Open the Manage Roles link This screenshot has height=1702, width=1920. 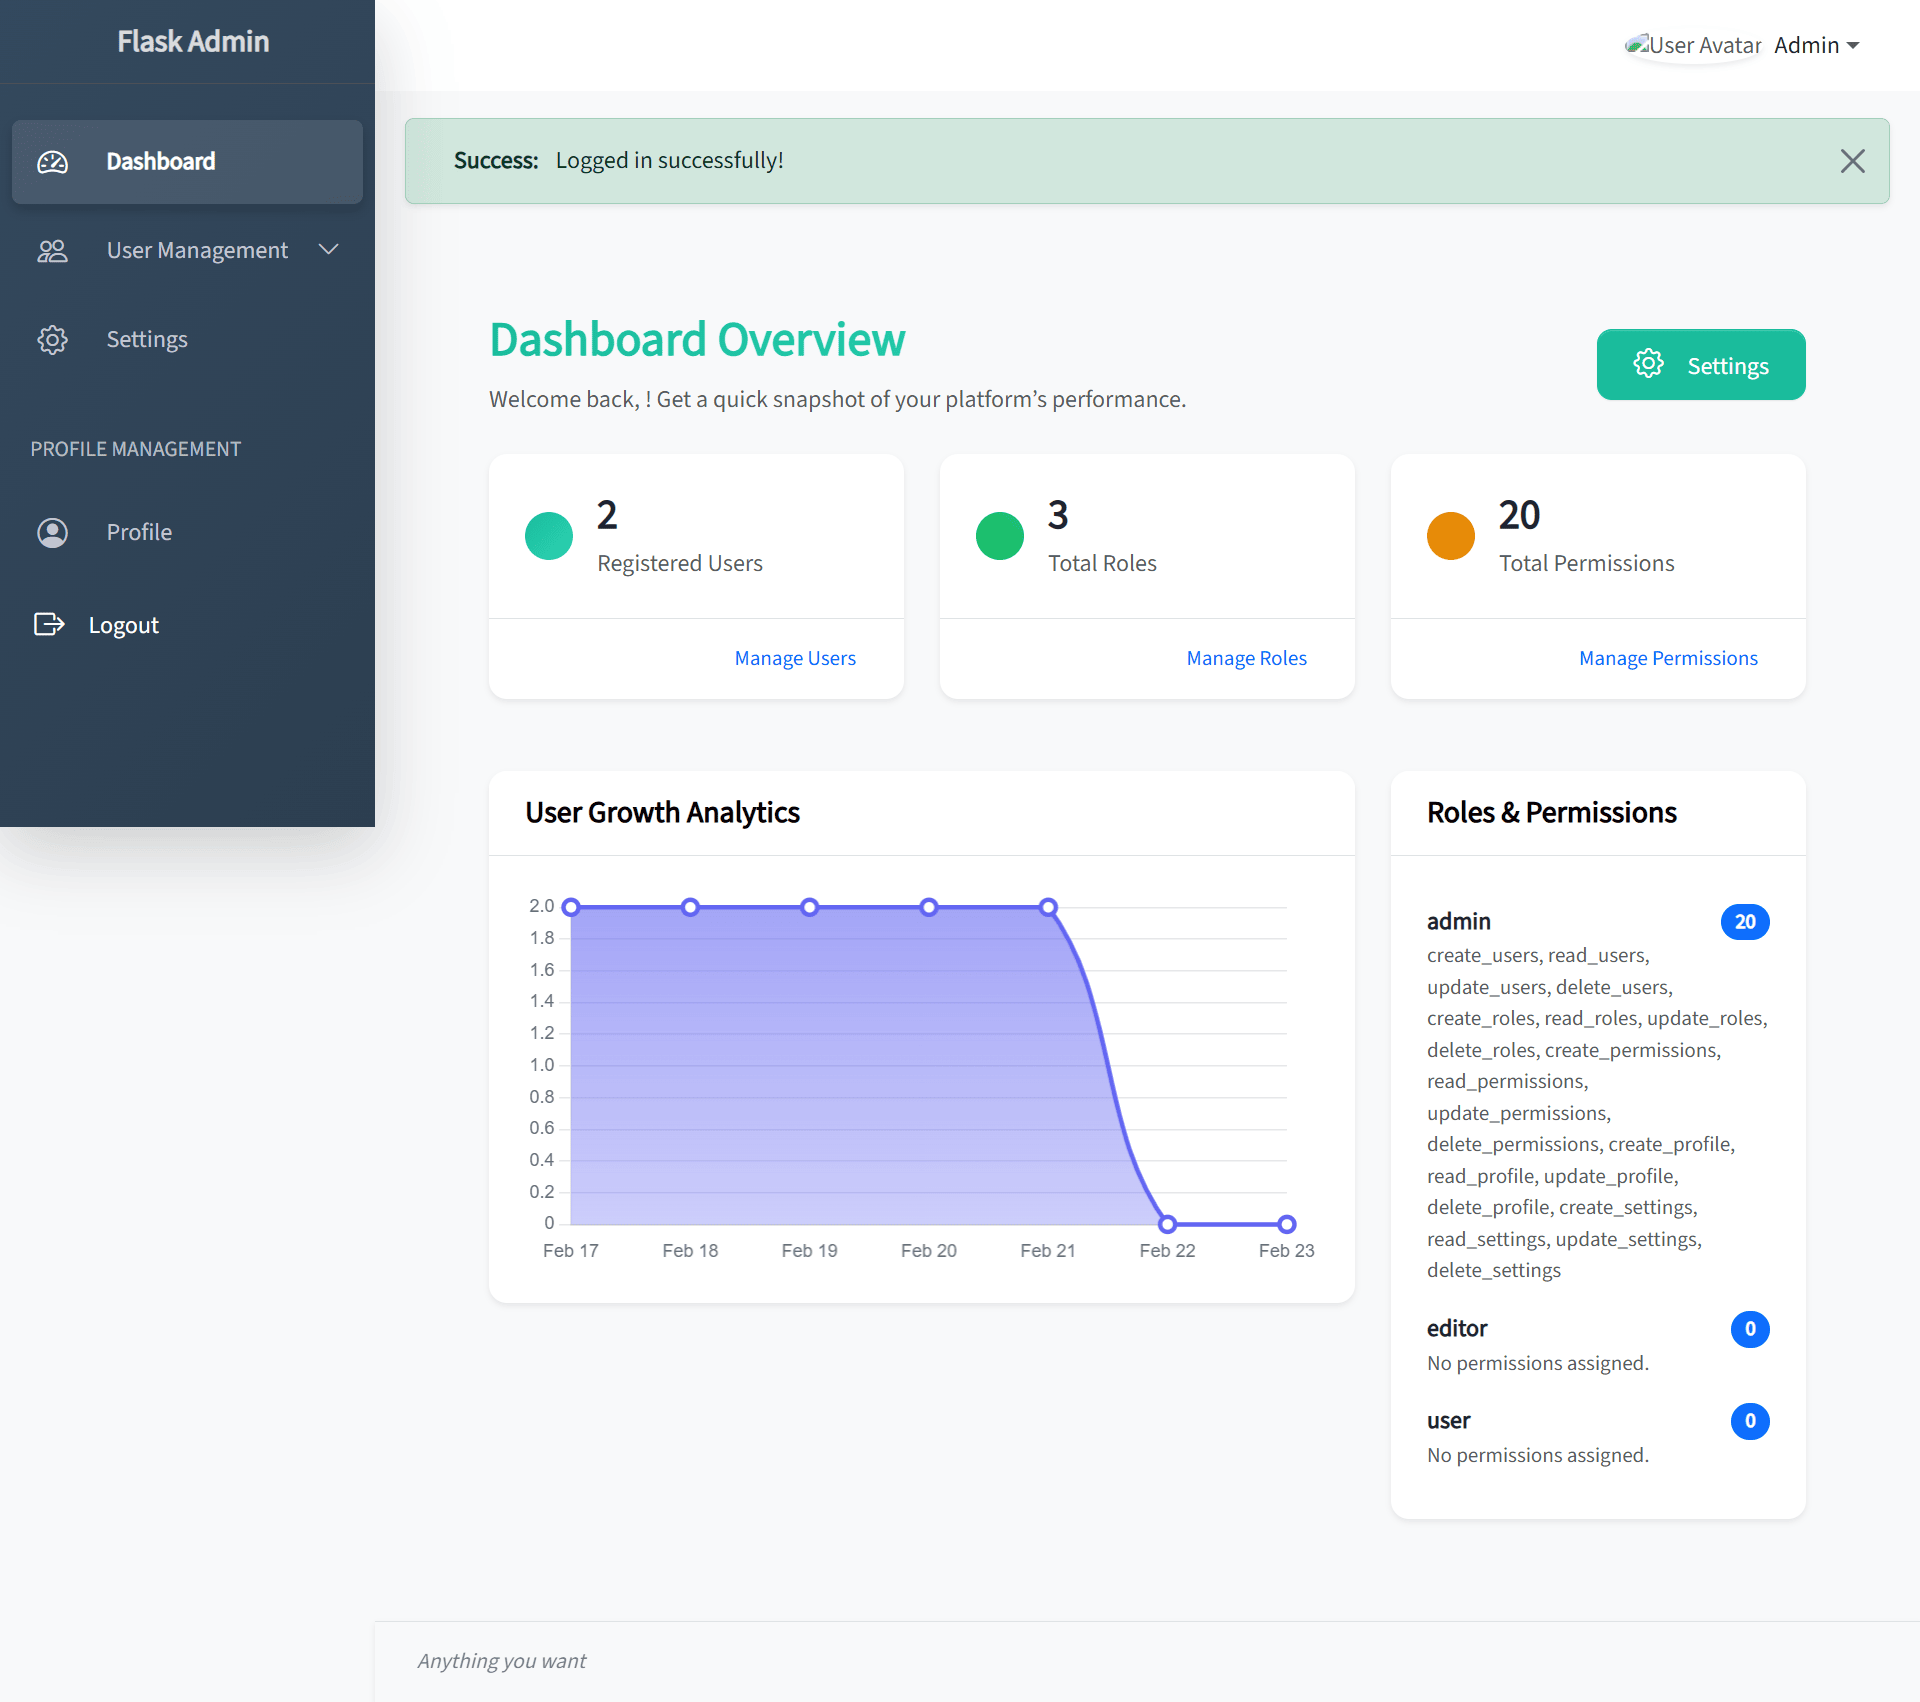click(x=1246, y=658)
